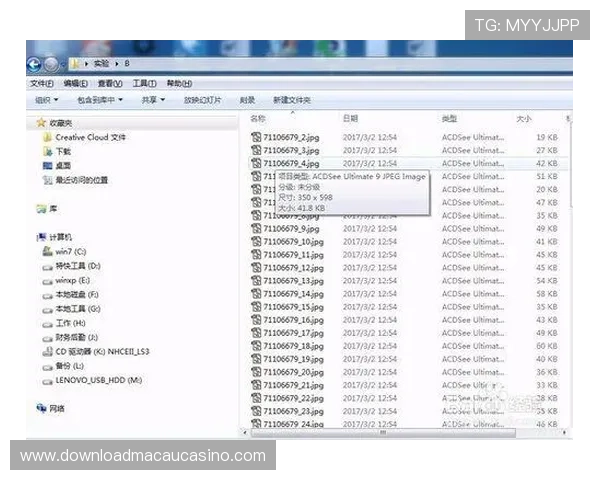
Task: Select the file 71106679_15.jpg
Action: coord(292,307)
